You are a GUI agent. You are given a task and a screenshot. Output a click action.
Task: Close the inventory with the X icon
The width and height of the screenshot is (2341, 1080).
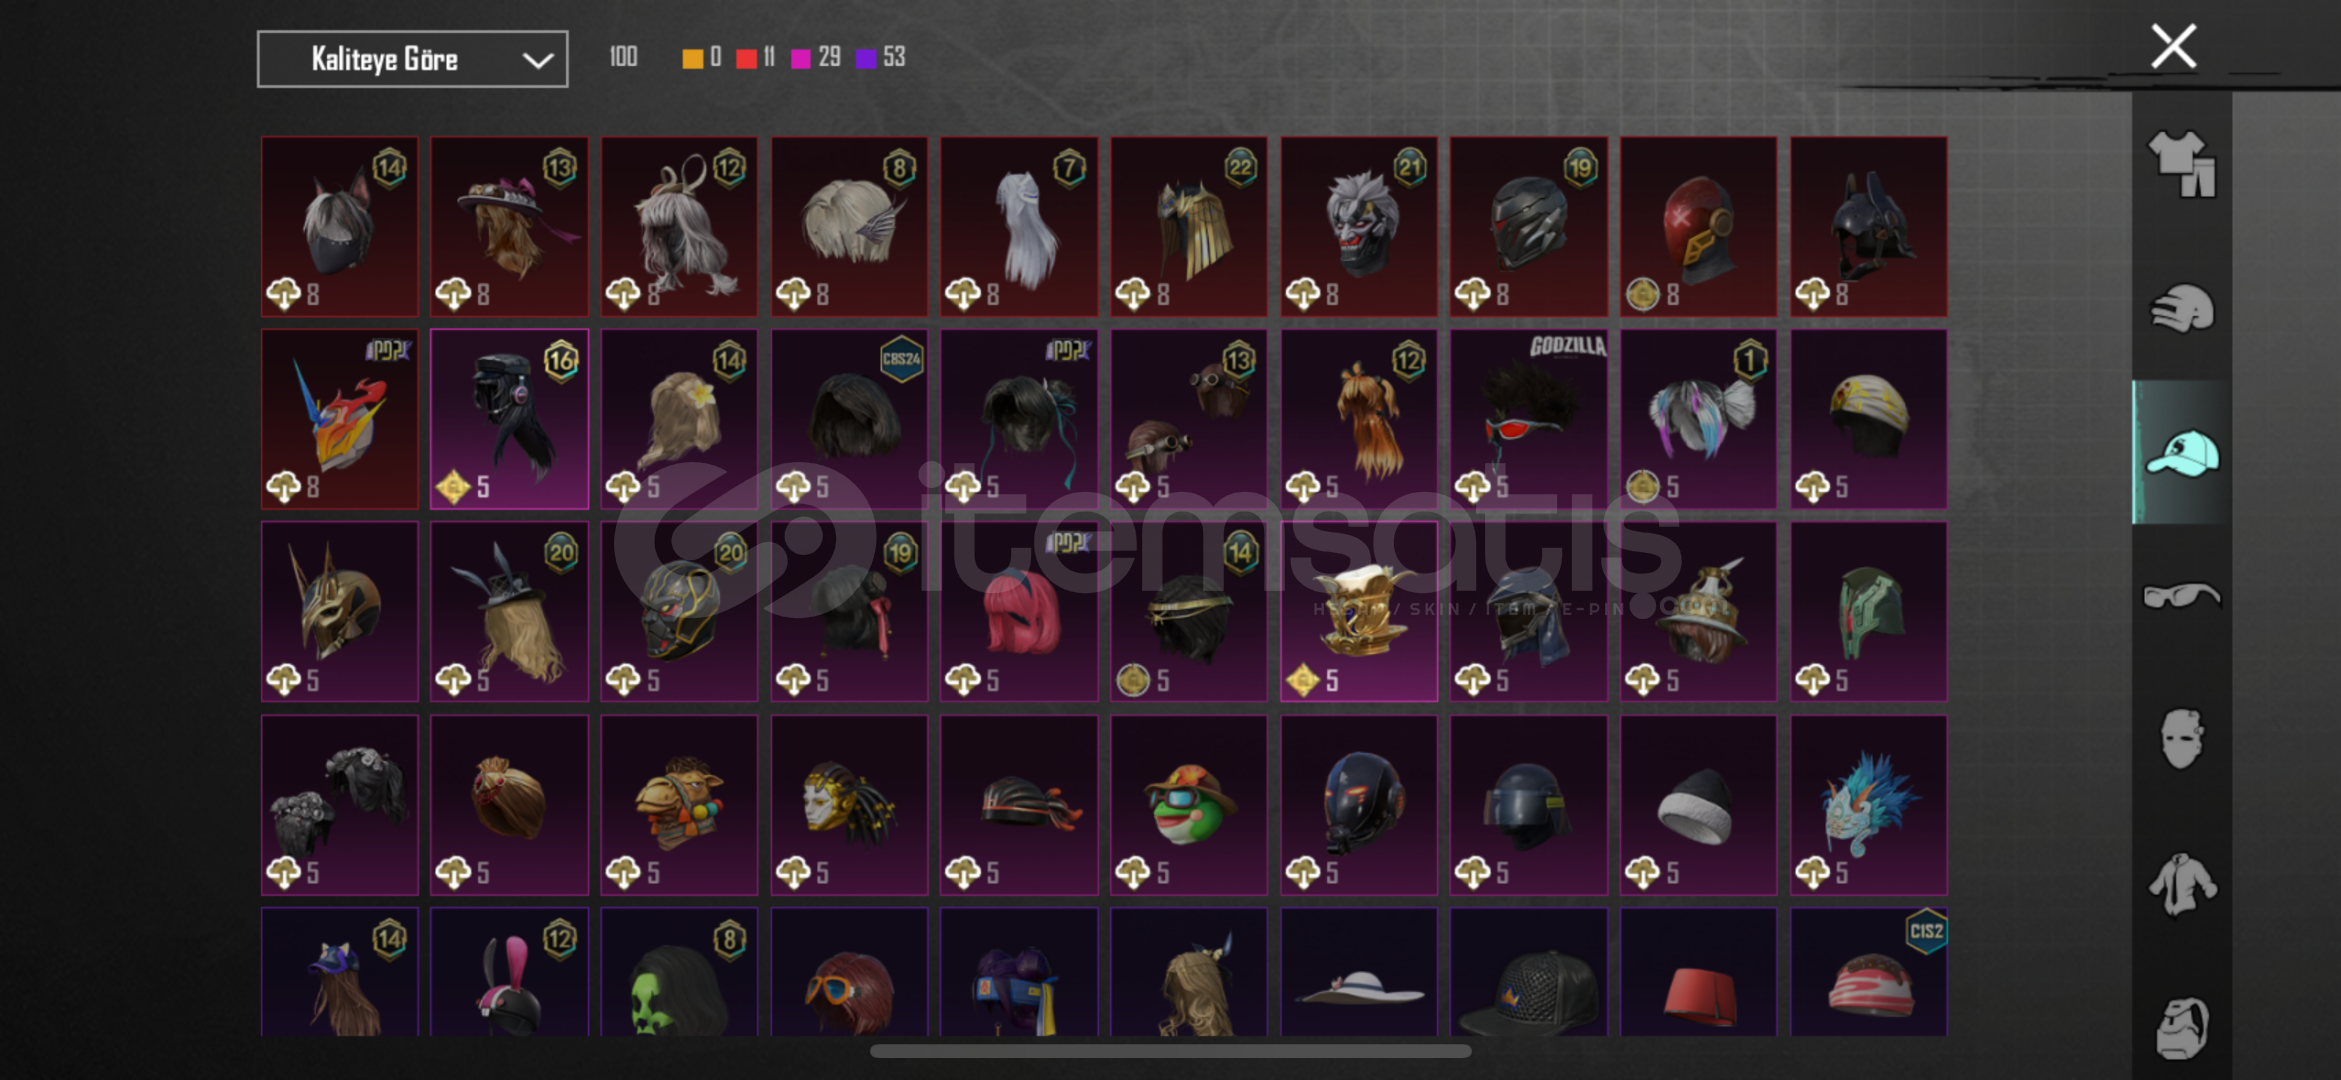pyautogui.click(x=2173, y=47)
